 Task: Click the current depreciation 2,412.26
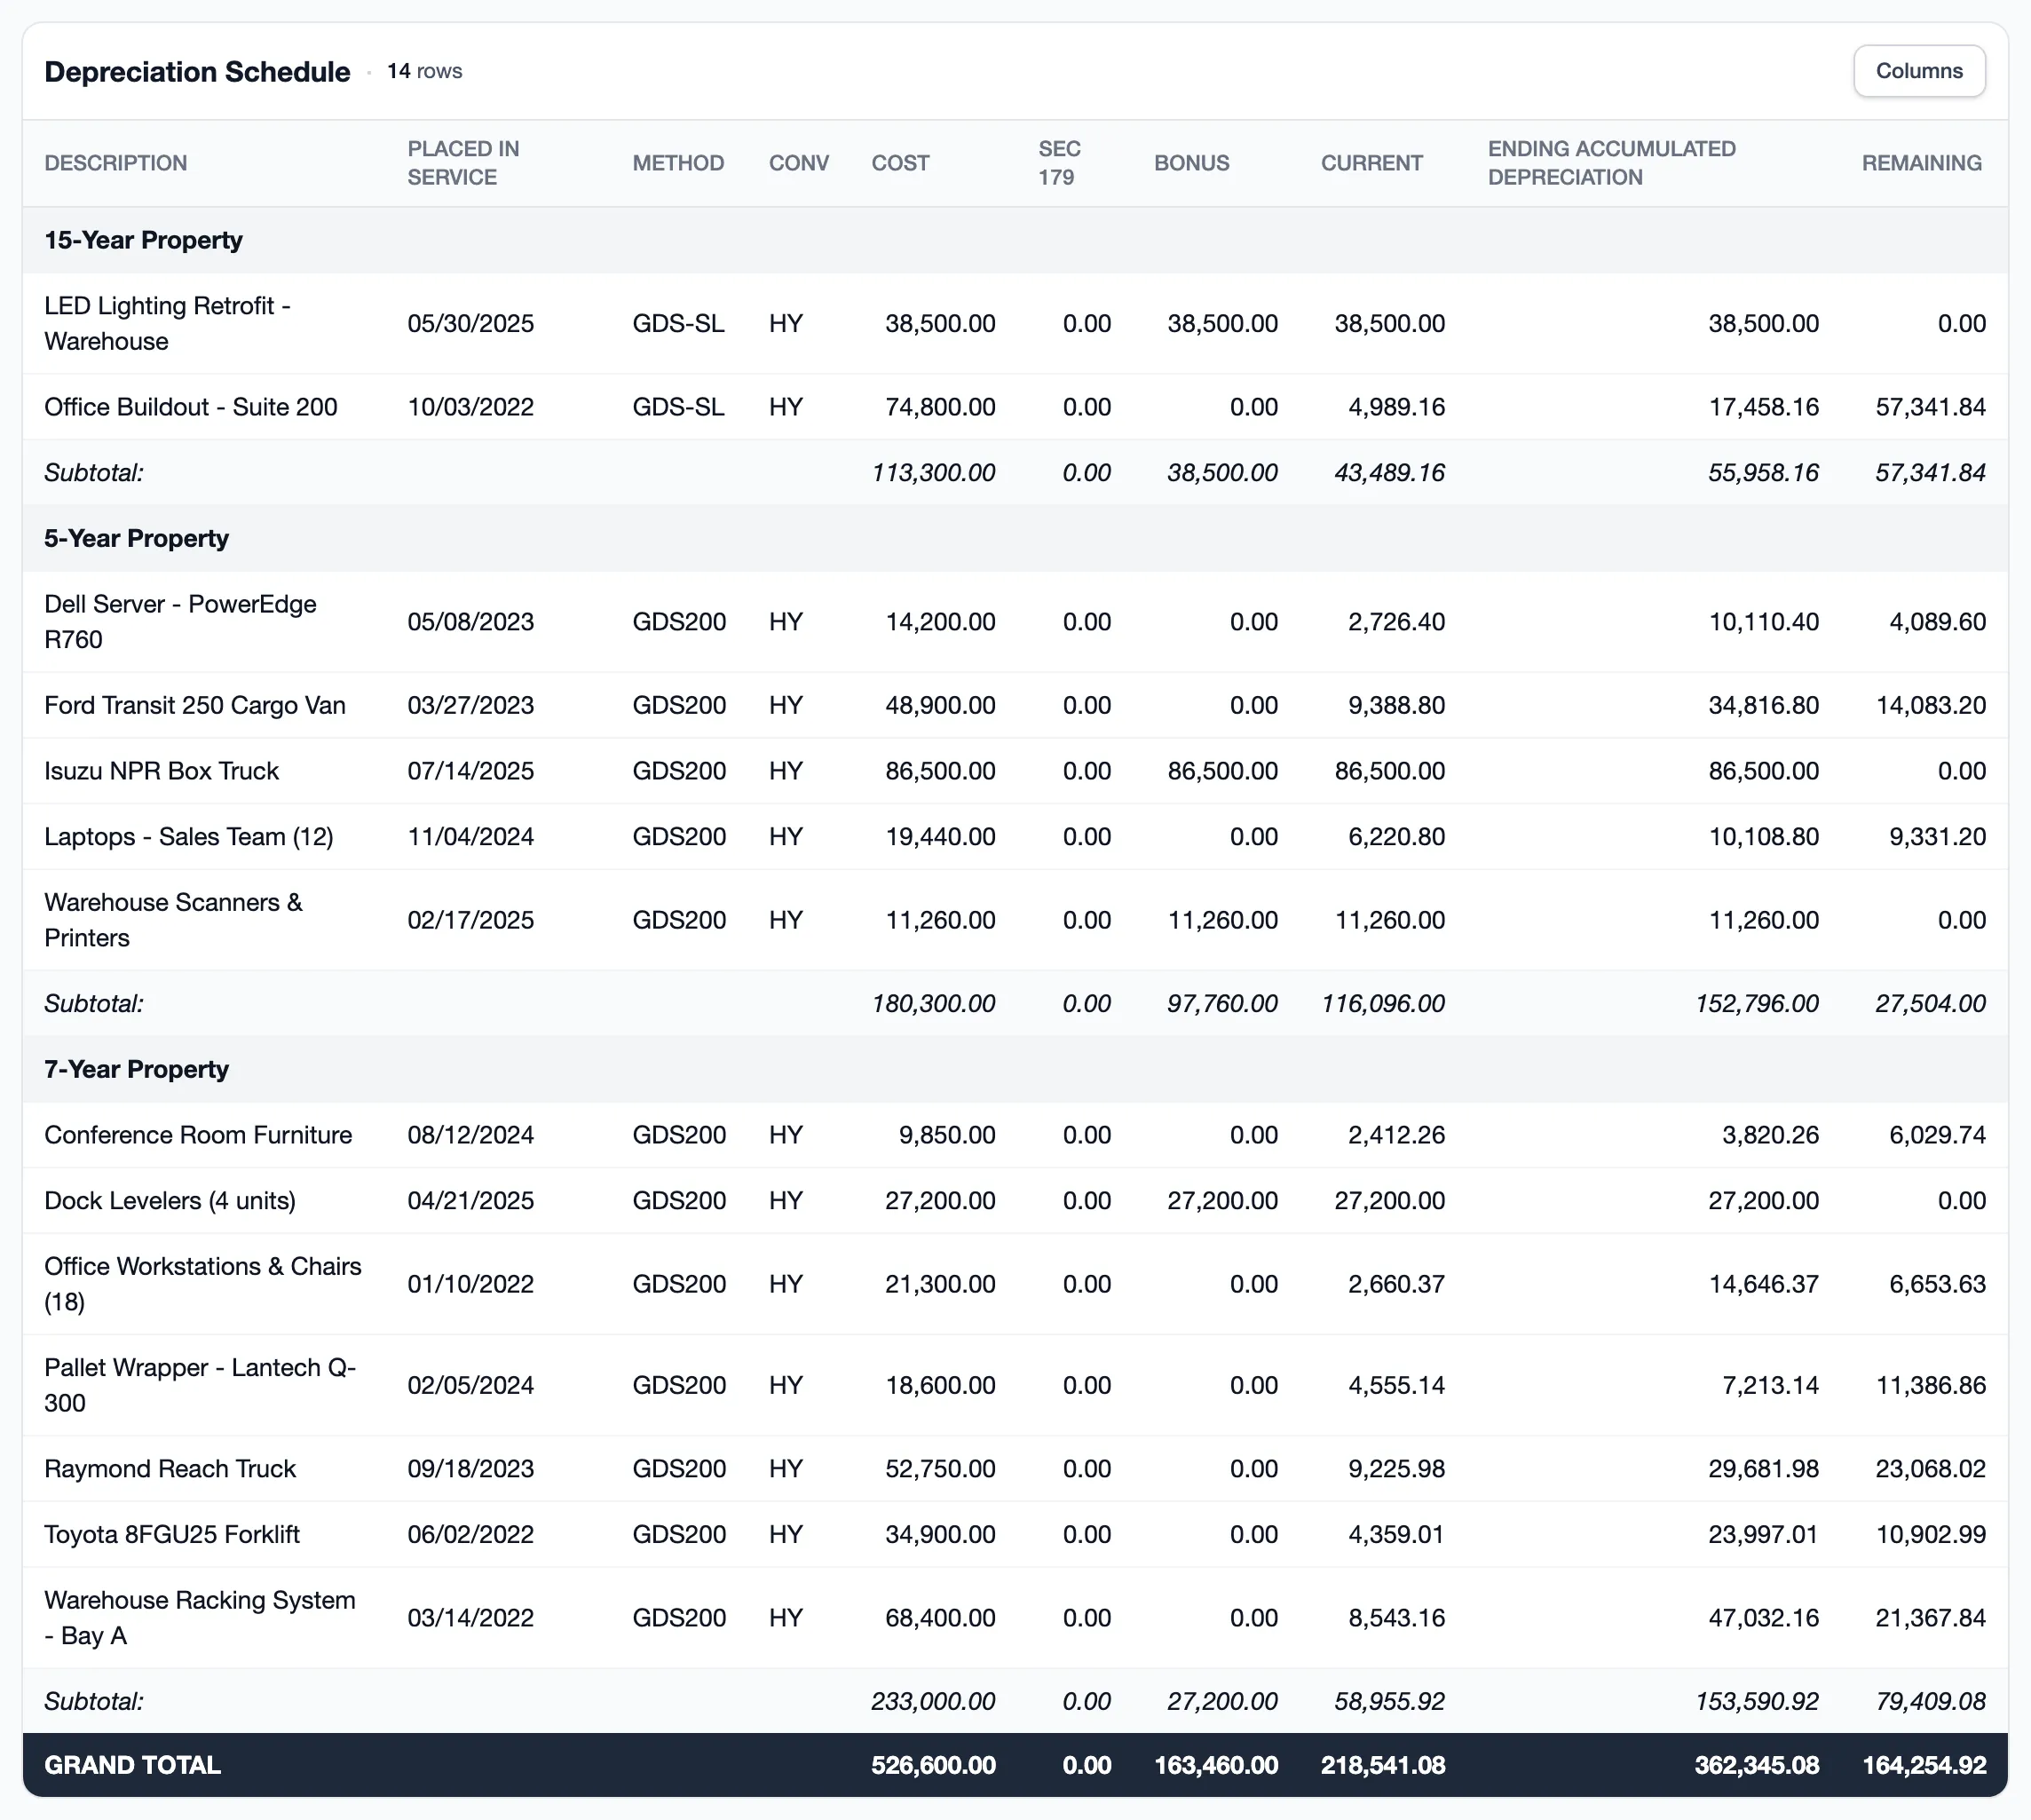[x=1396, y=1135]
